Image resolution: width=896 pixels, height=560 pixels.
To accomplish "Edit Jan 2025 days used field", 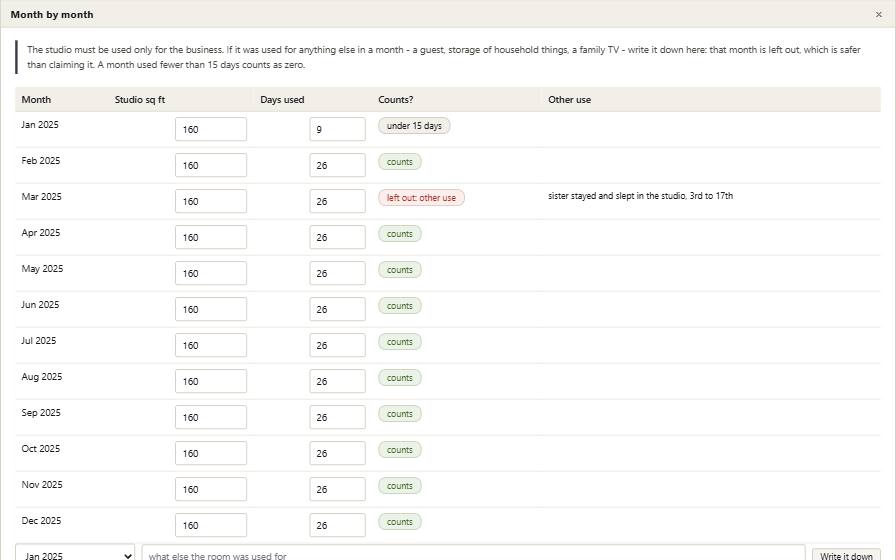I will pyautogui.click(x=337, y=129).
